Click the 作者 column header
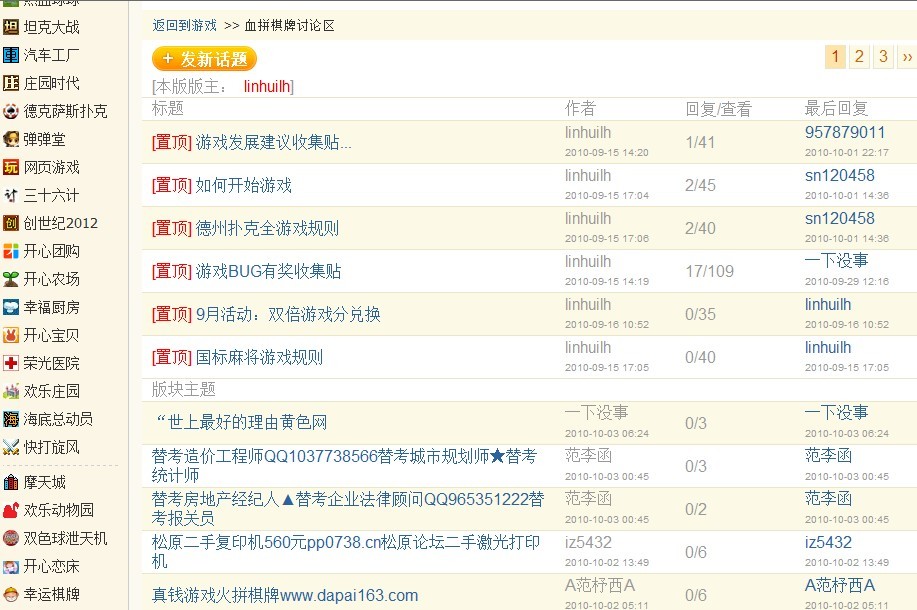The image size is (917, 610). (x=580, y=109)
